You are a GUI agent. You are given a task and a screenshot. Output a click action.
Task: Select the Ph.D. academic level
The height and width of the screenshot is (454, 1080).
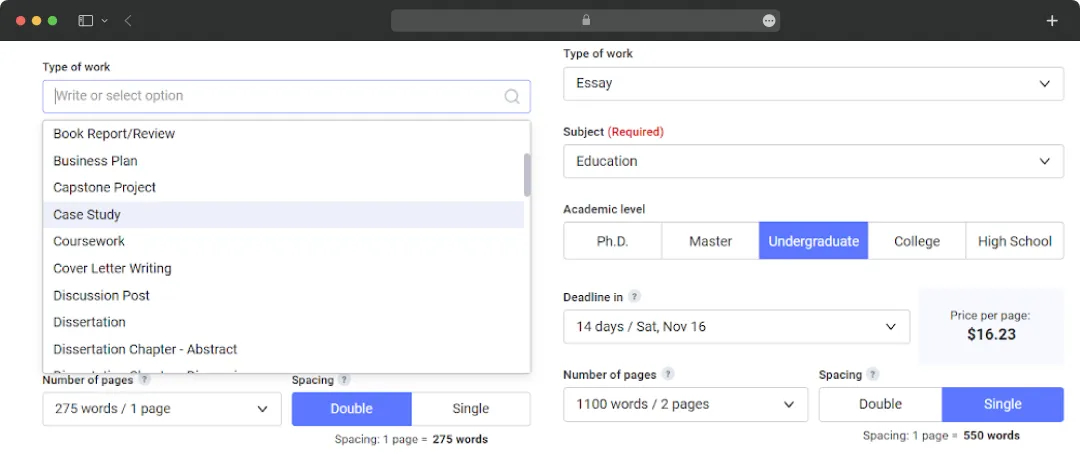tap(612, 241)
